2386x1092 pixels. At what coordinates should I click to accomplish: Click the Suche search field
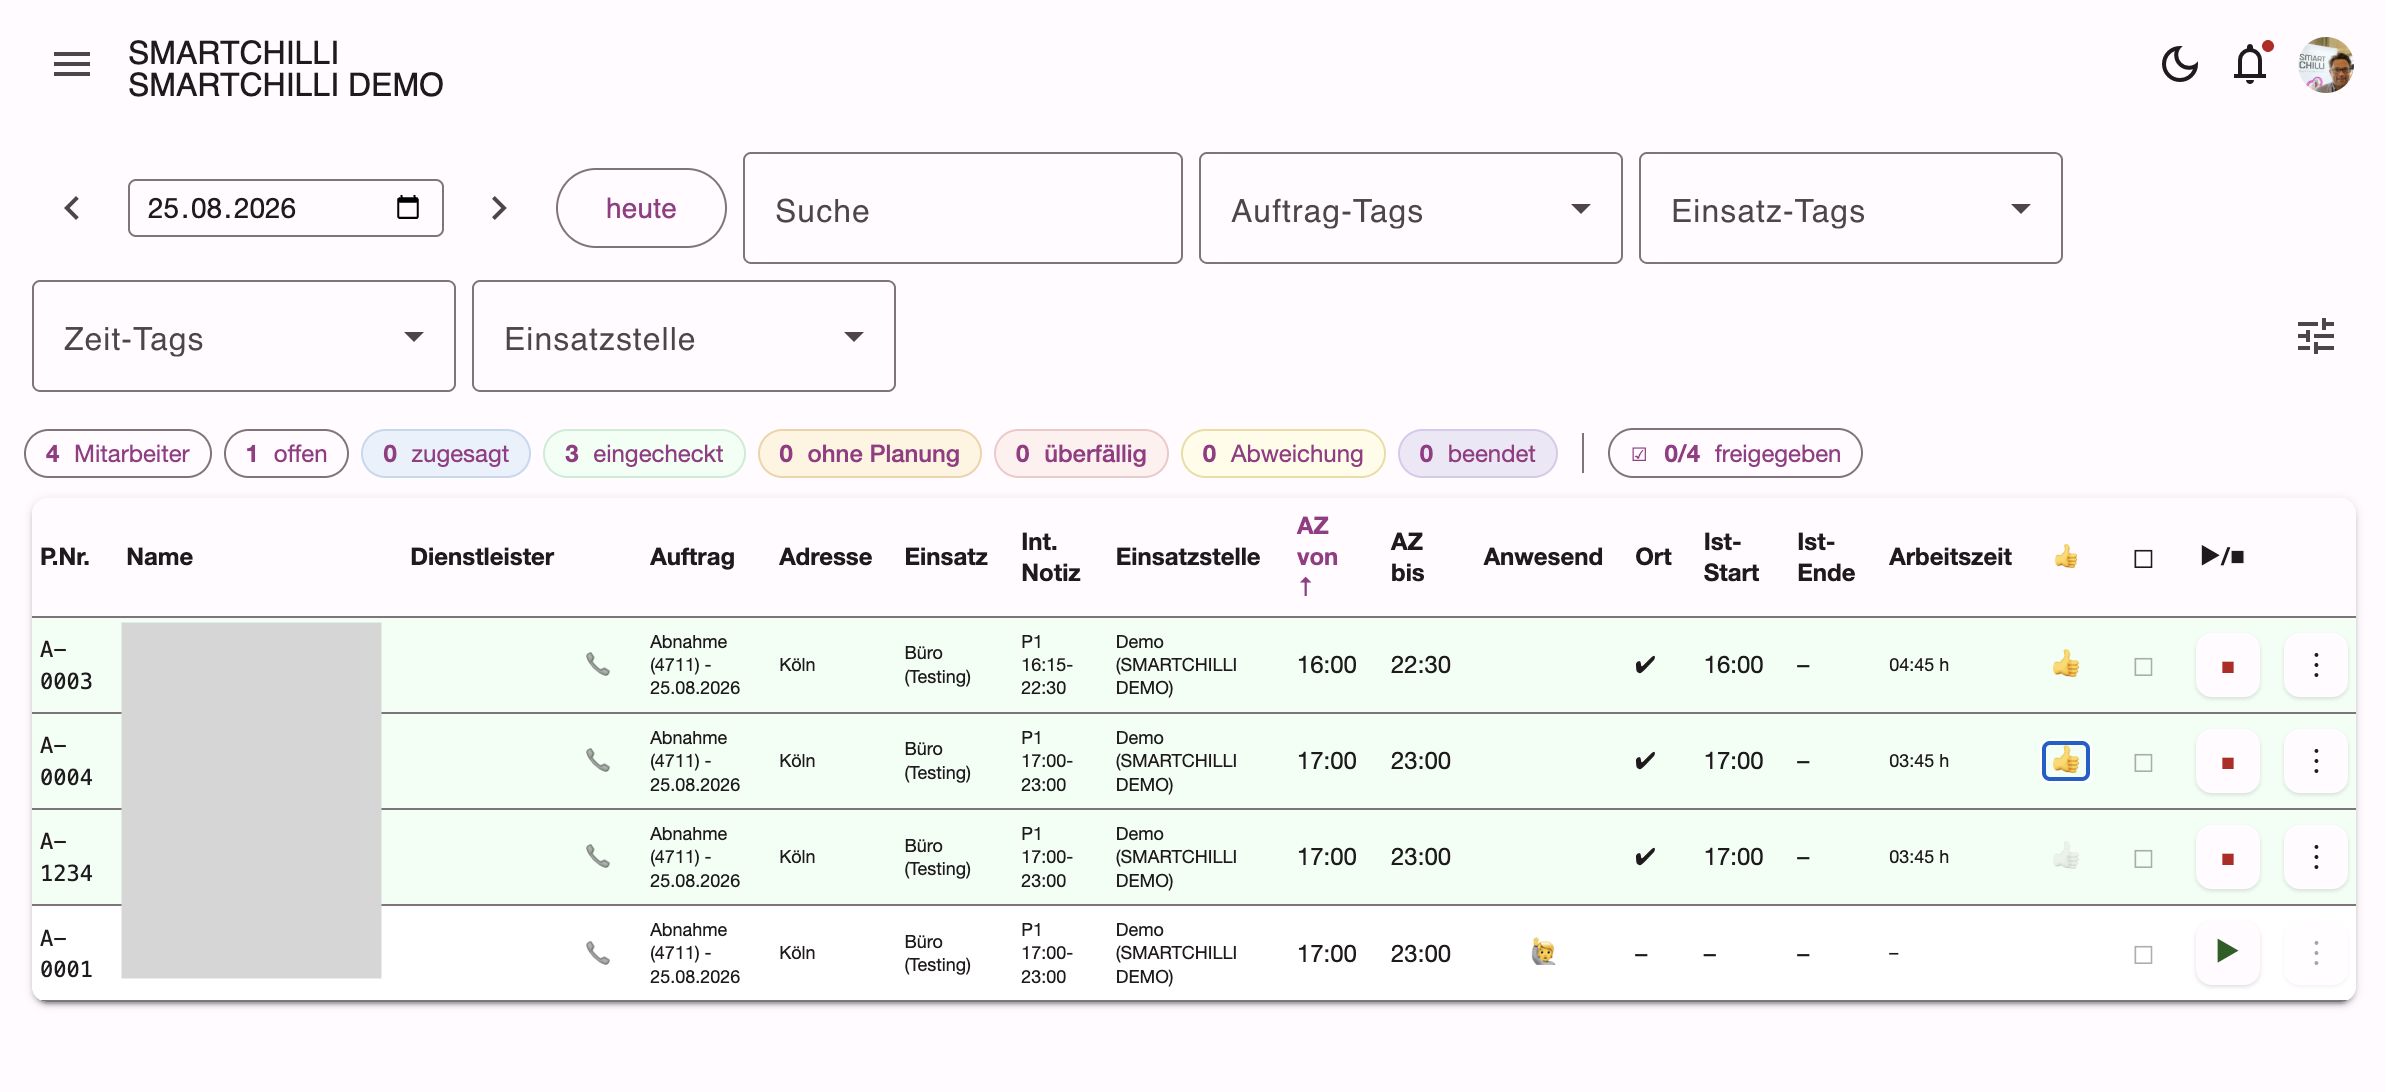click(963, 208)
